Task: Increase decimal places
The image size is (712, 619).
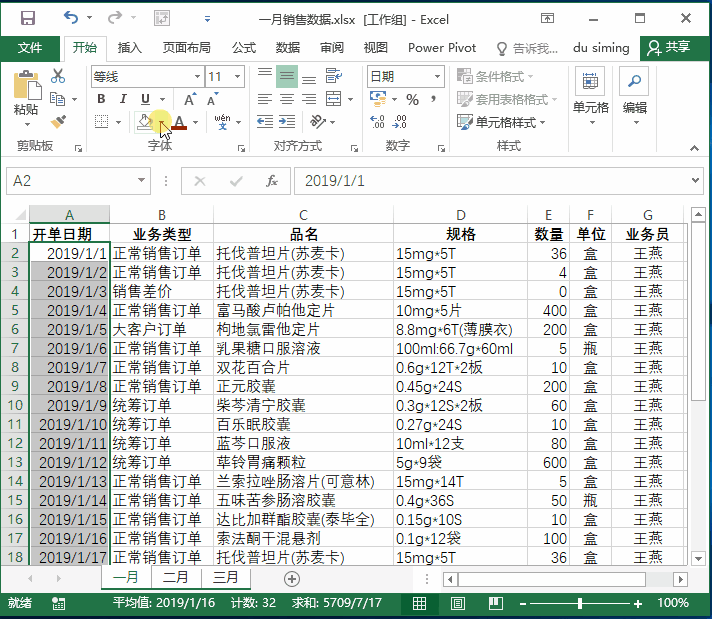Action: 377,122
